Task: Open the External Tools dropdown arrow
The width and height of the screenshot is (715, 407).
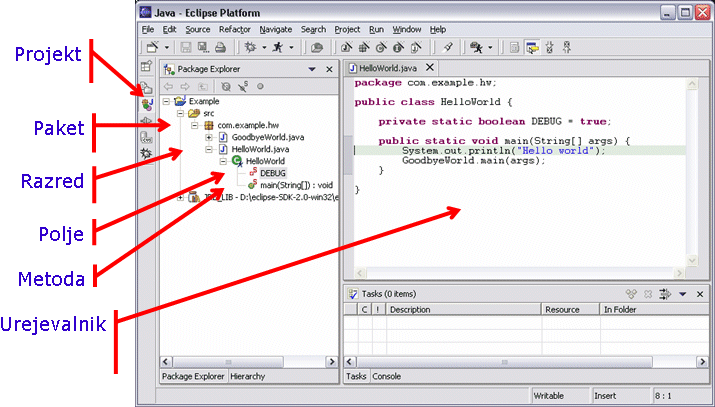Action: click(490, 47)
